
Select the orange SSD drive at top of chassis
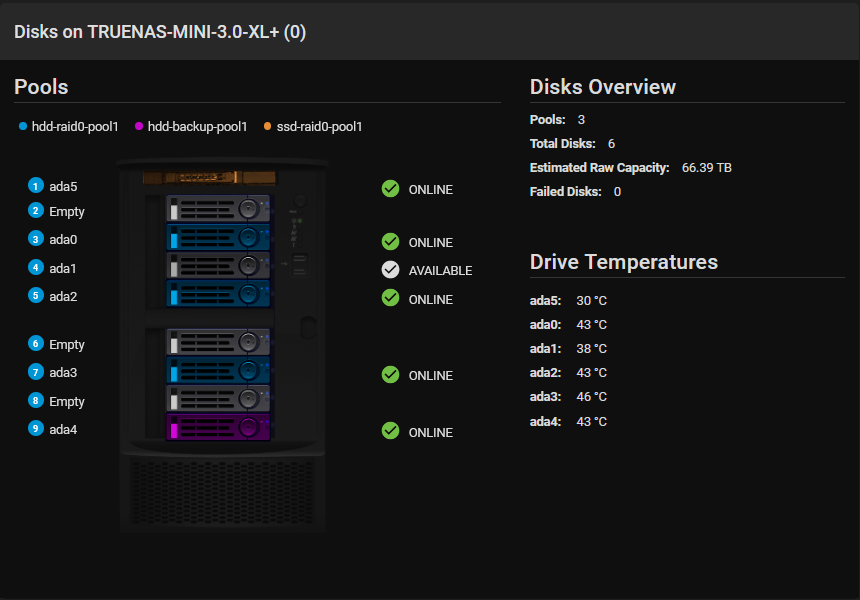[209, 178]
